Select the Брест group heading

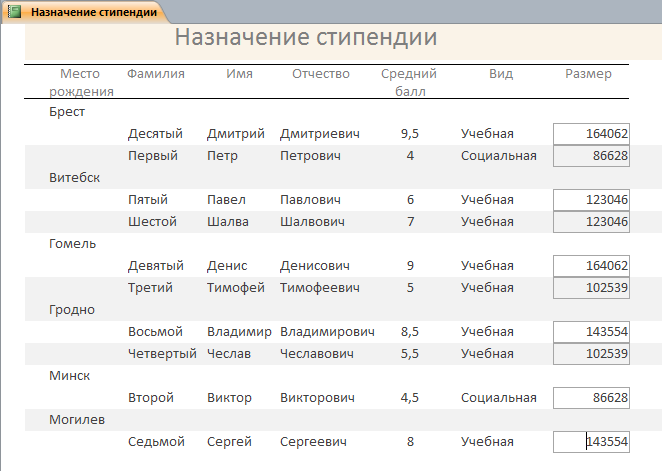coord(67,112)
